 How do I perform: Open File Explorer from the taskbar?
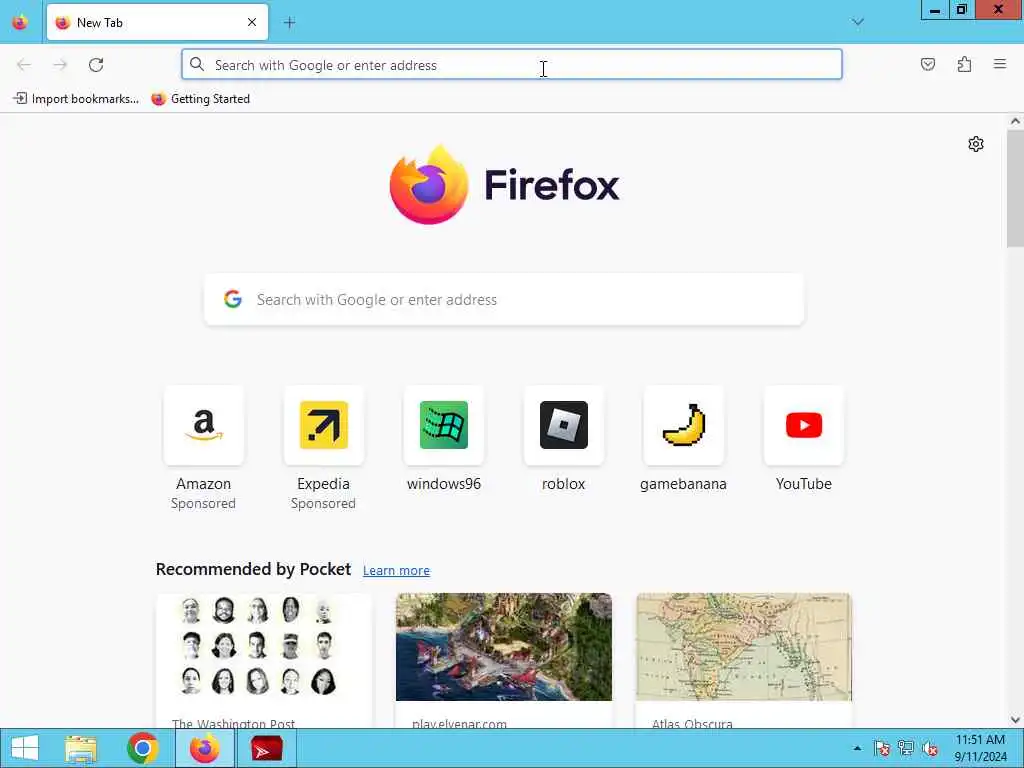click(x=81, y=748)
